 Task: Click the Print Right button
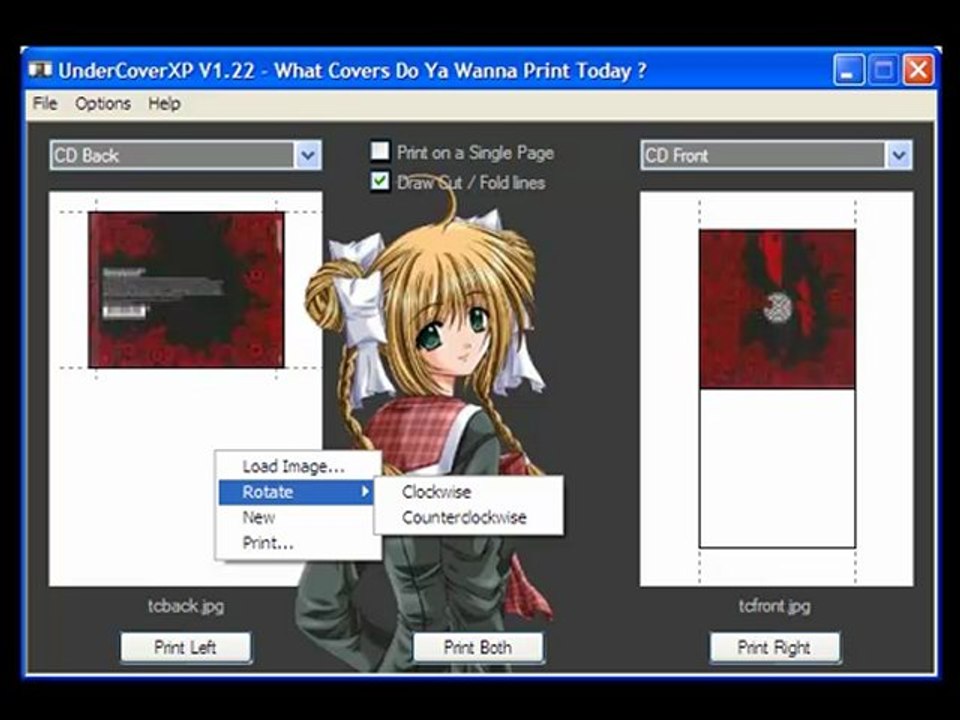coord(774,647)
